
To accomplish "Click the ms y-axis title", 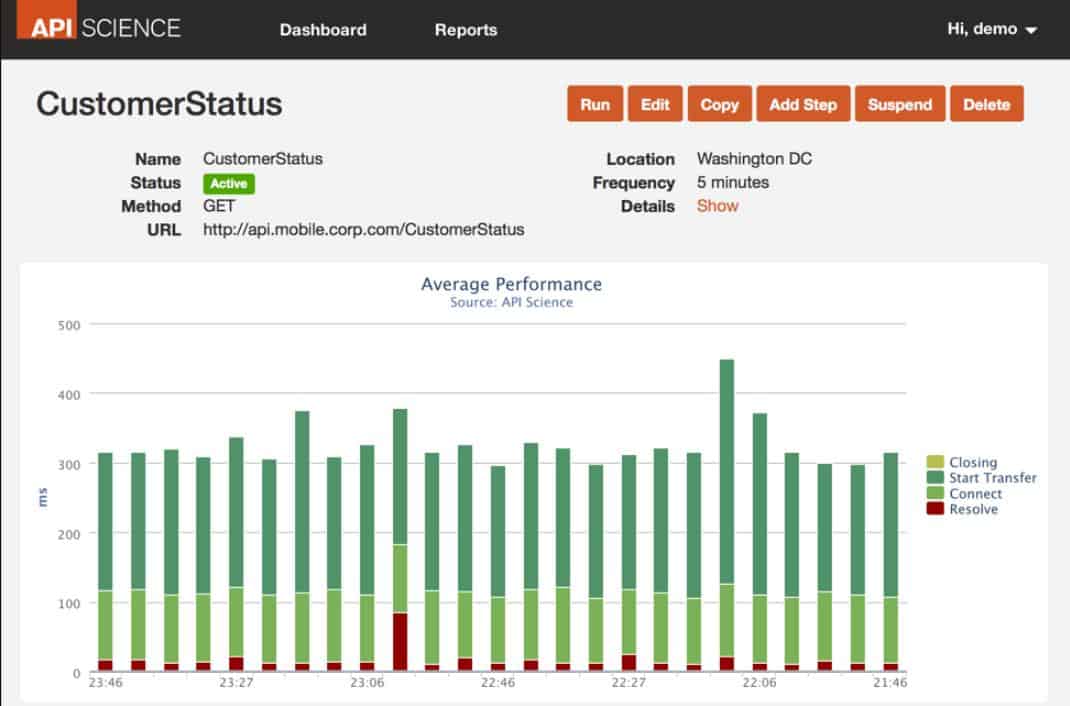I will 42,497.
